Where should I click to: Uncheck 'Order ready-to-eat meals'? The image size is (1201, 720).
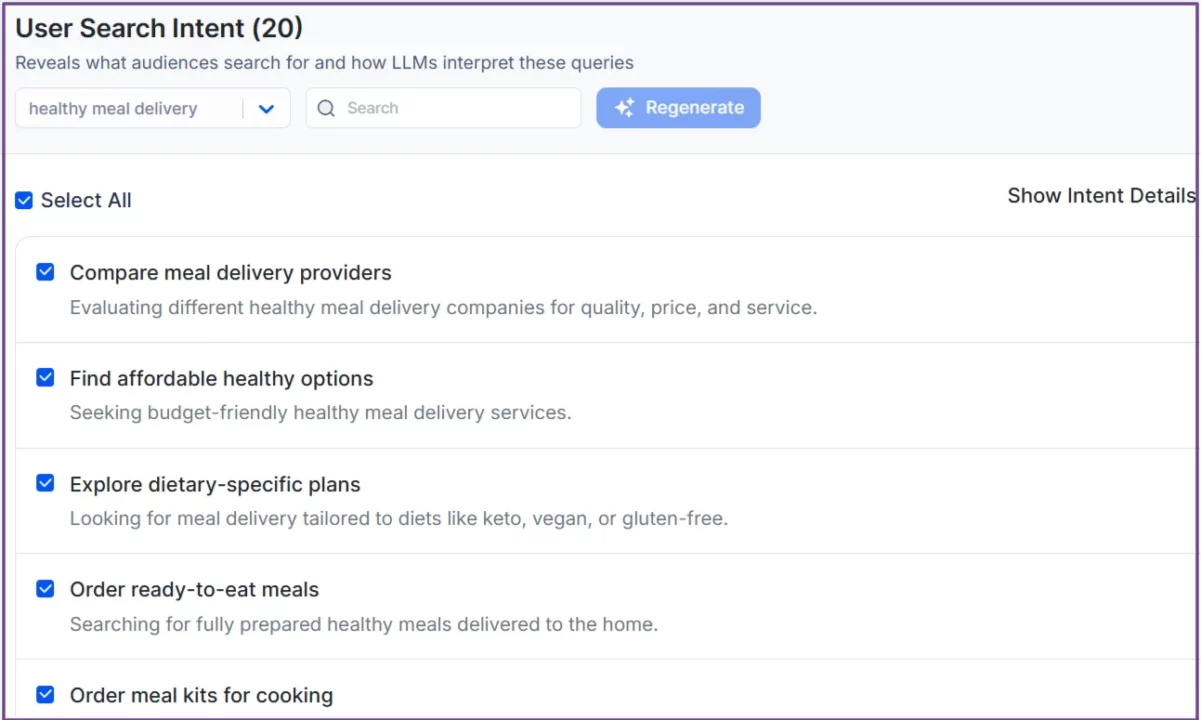(45, 588)
